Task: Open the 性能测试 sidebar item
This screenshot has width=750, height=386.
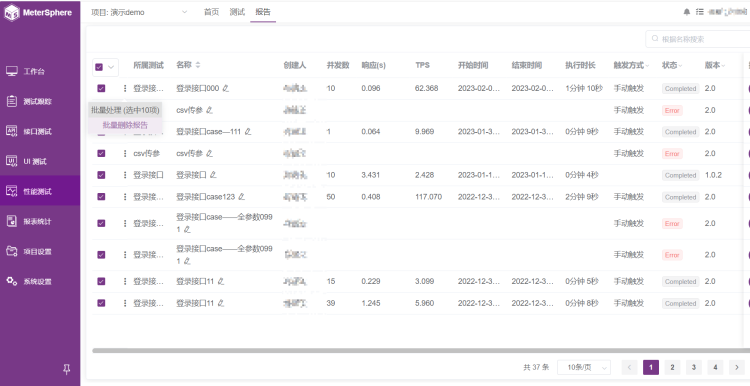Action: click(x=40, y=191)
